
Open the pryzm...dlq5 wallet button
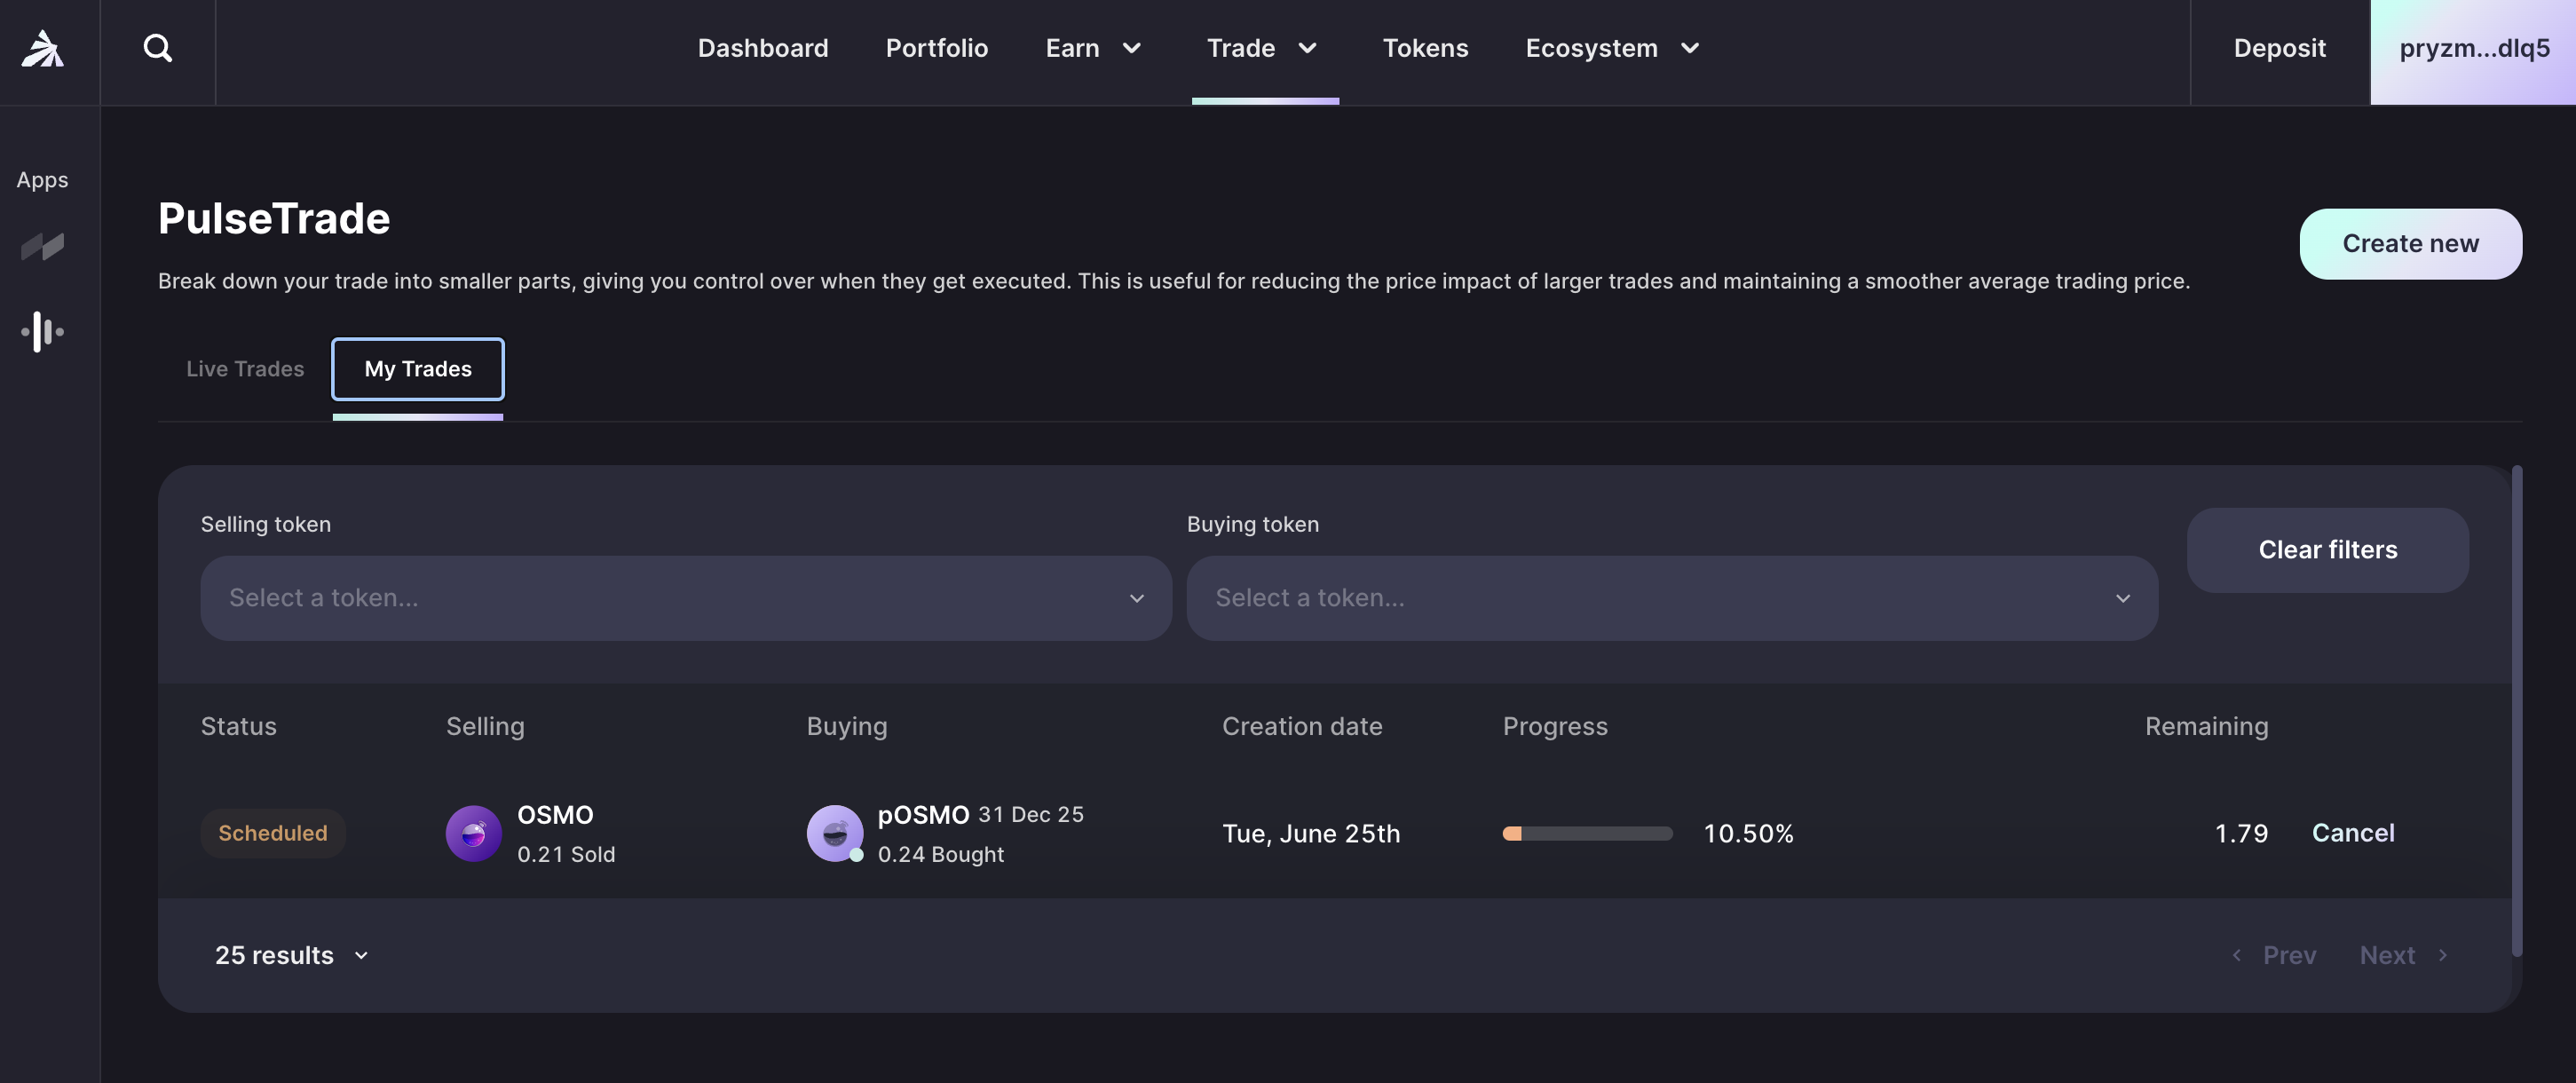[x=2473, y=52]
